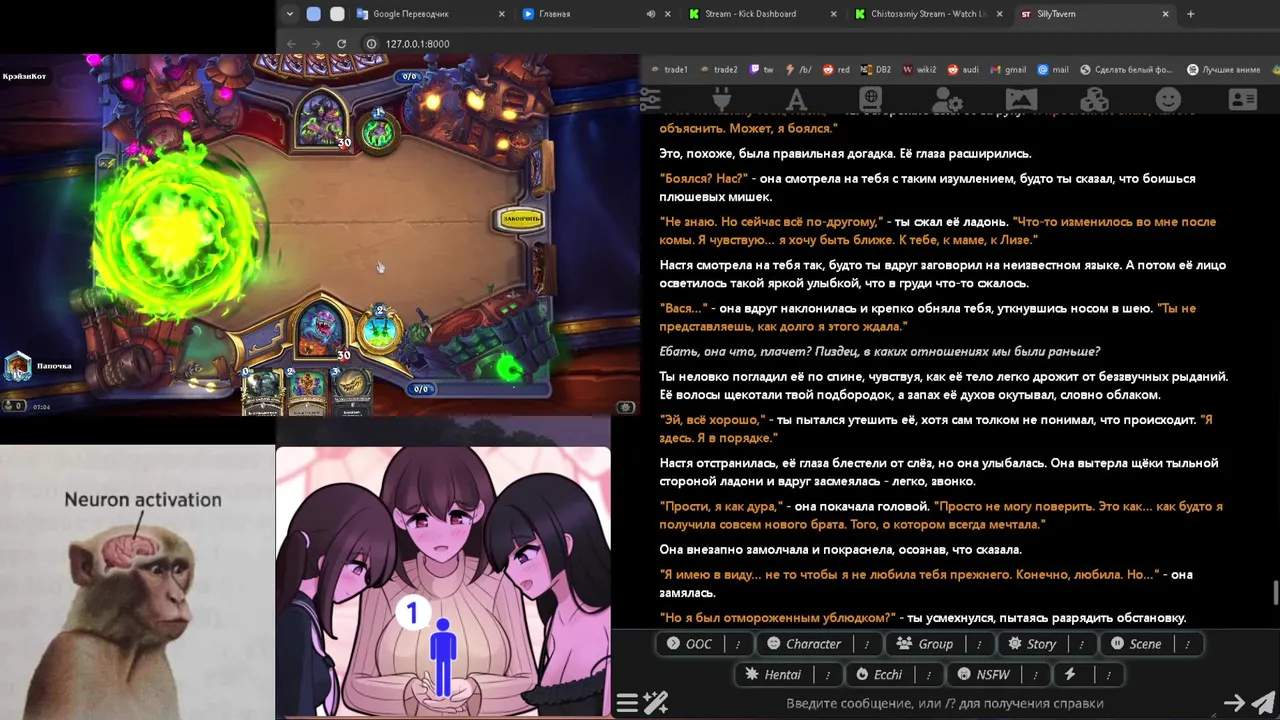The width and height of the screenshot is (1280, 720).
Task: Click the opponent hero portrait in Hearthstone
Action: point(322,118)
